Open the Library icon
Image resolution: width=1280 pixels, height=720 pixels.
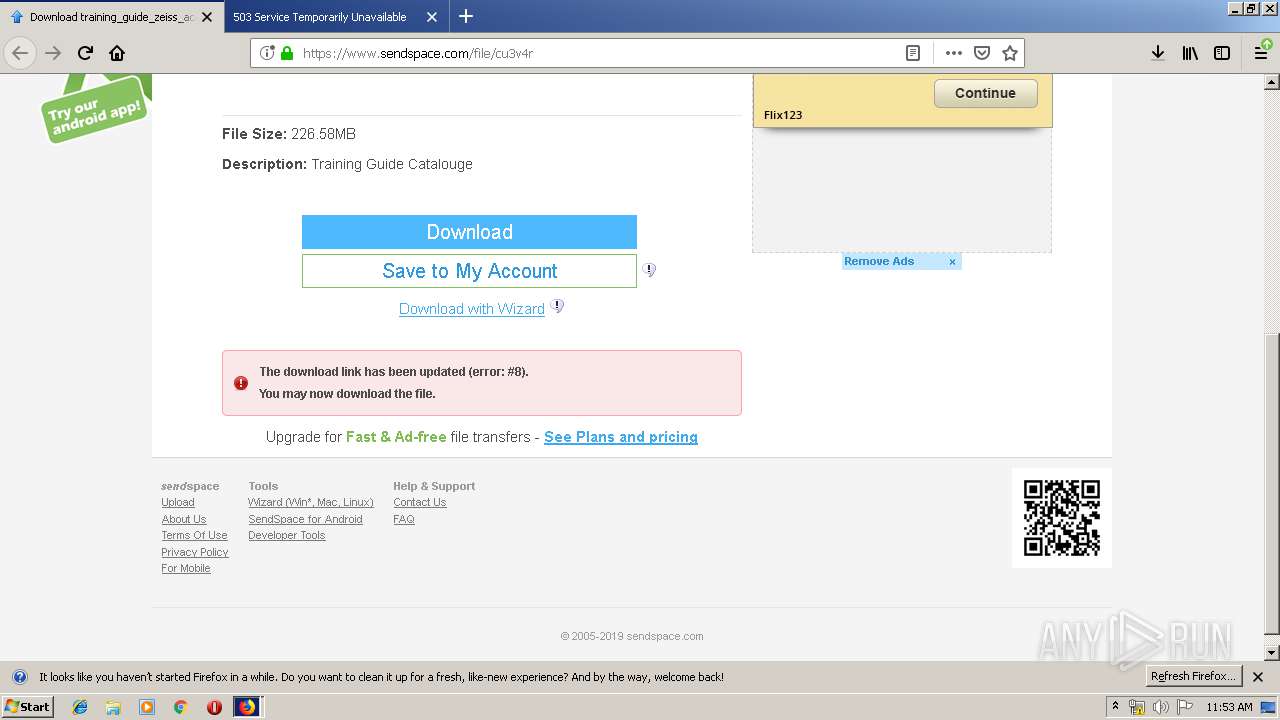(x=1190, y=53)
